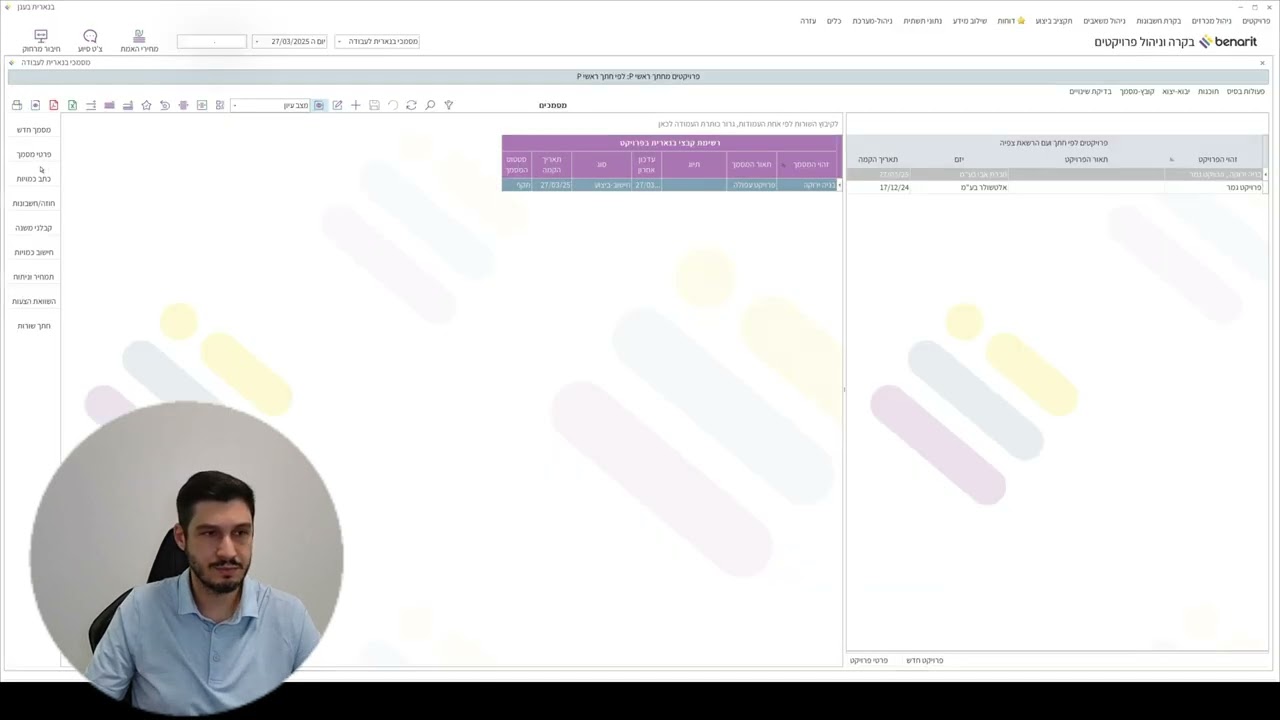The width and height of the screenshot is (1280, 720).
Task: Close the מסמכי בנארית לעבודה inner window
Action: [1262, 63]
